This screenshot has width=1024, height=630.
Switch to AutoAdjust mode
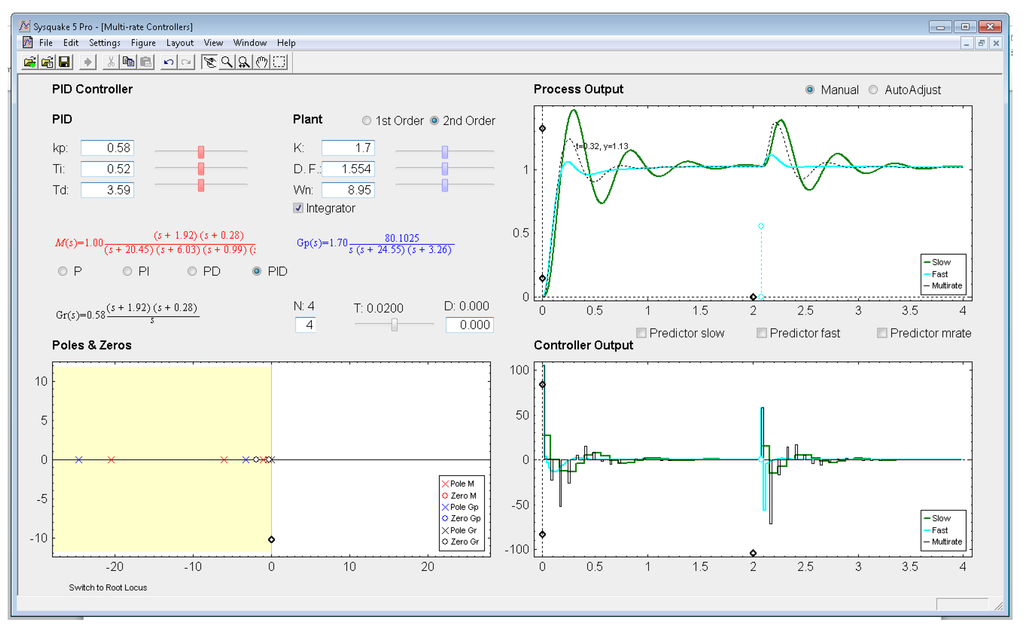click(x=874, y=90)
